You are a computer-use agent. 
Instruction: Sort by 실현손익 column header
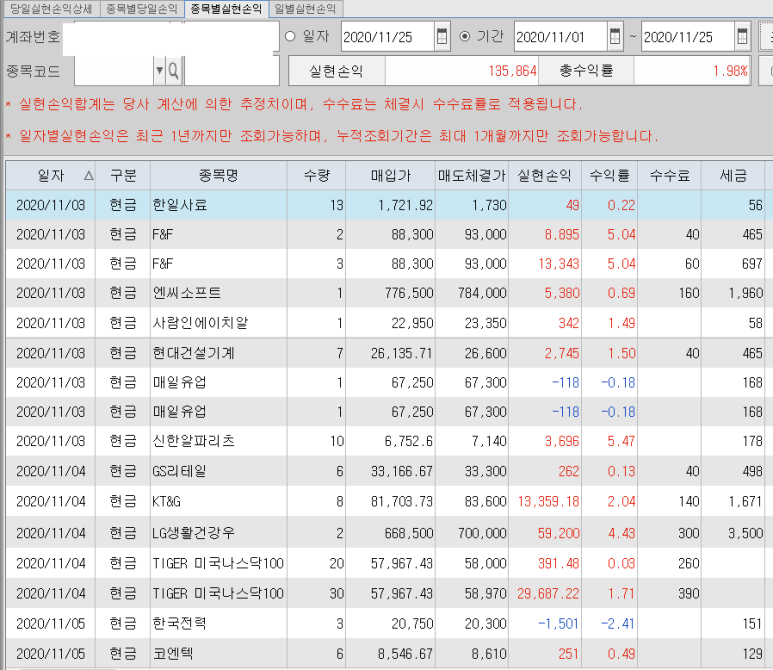(545, 176)
